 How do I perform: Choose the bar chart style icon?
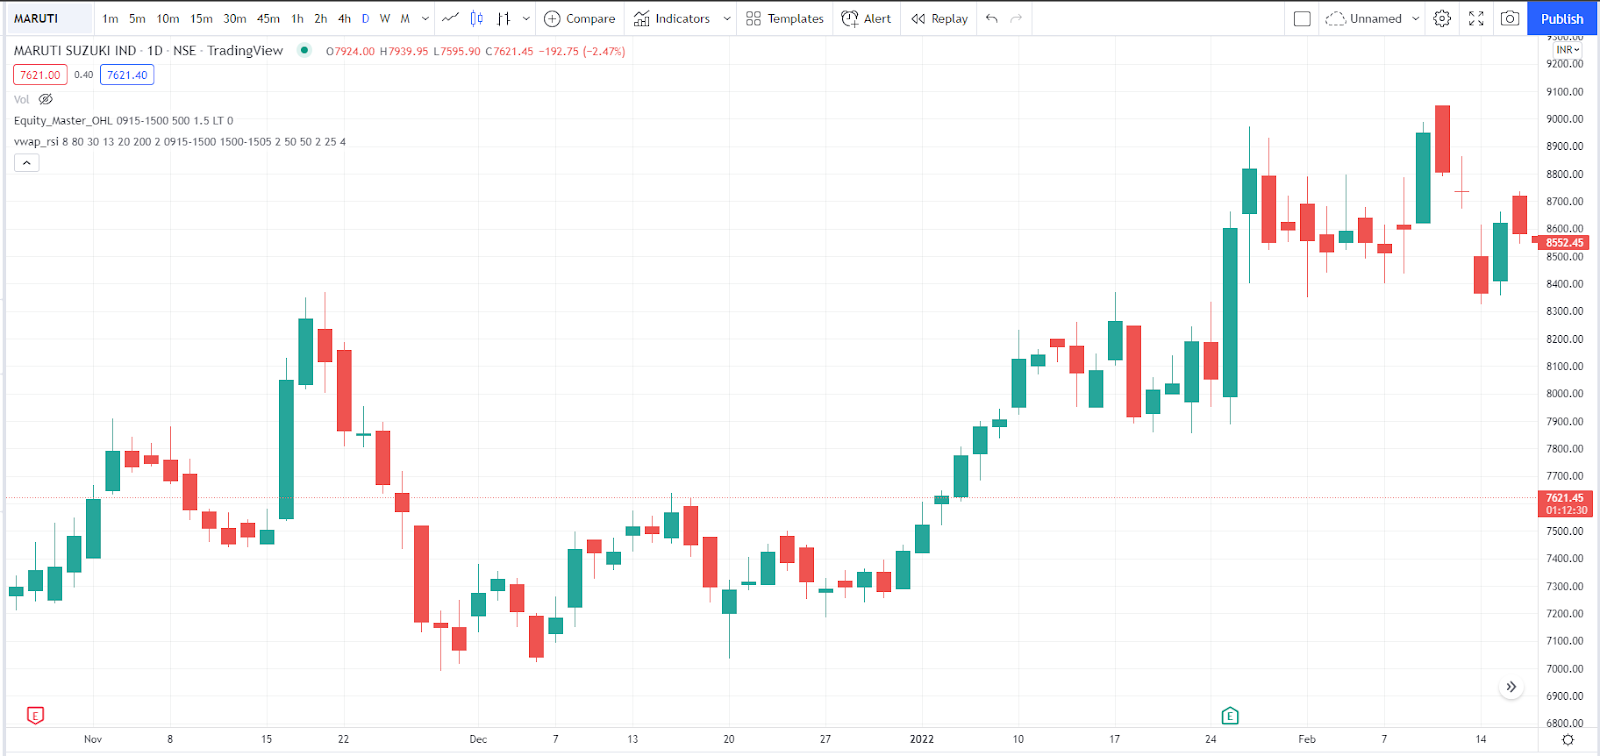(x=503, y=18)
